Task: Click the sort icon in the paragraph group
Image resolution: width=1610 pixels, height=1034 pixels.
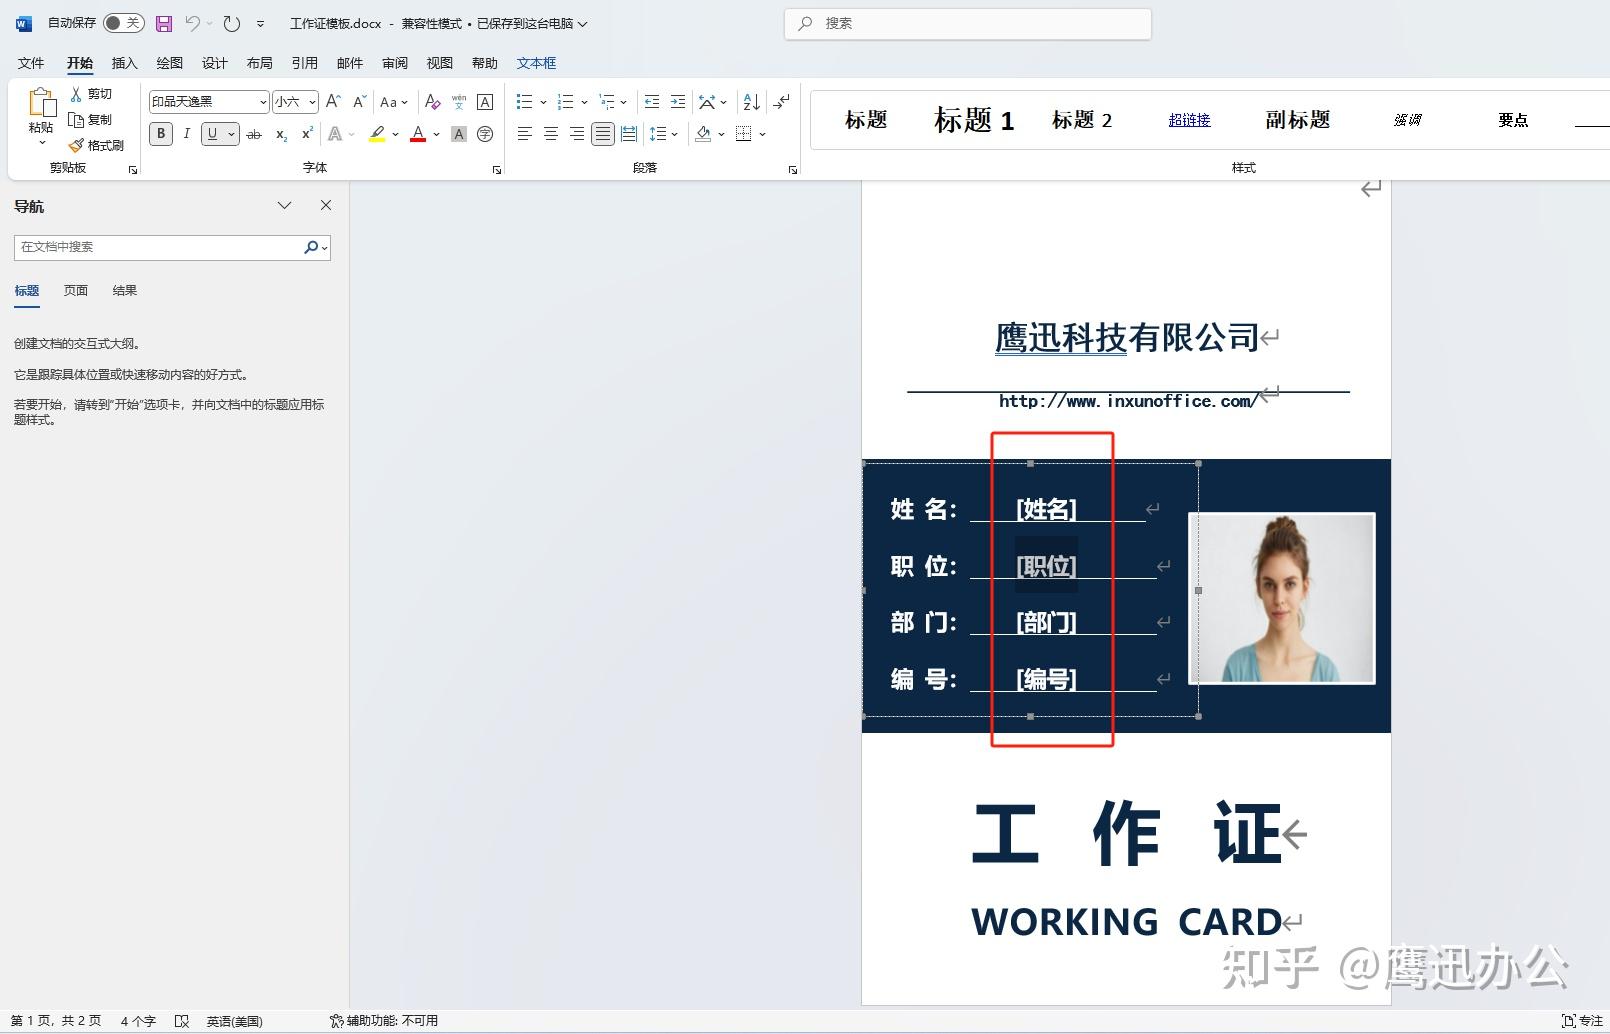Action: click(x=748, y=101)
